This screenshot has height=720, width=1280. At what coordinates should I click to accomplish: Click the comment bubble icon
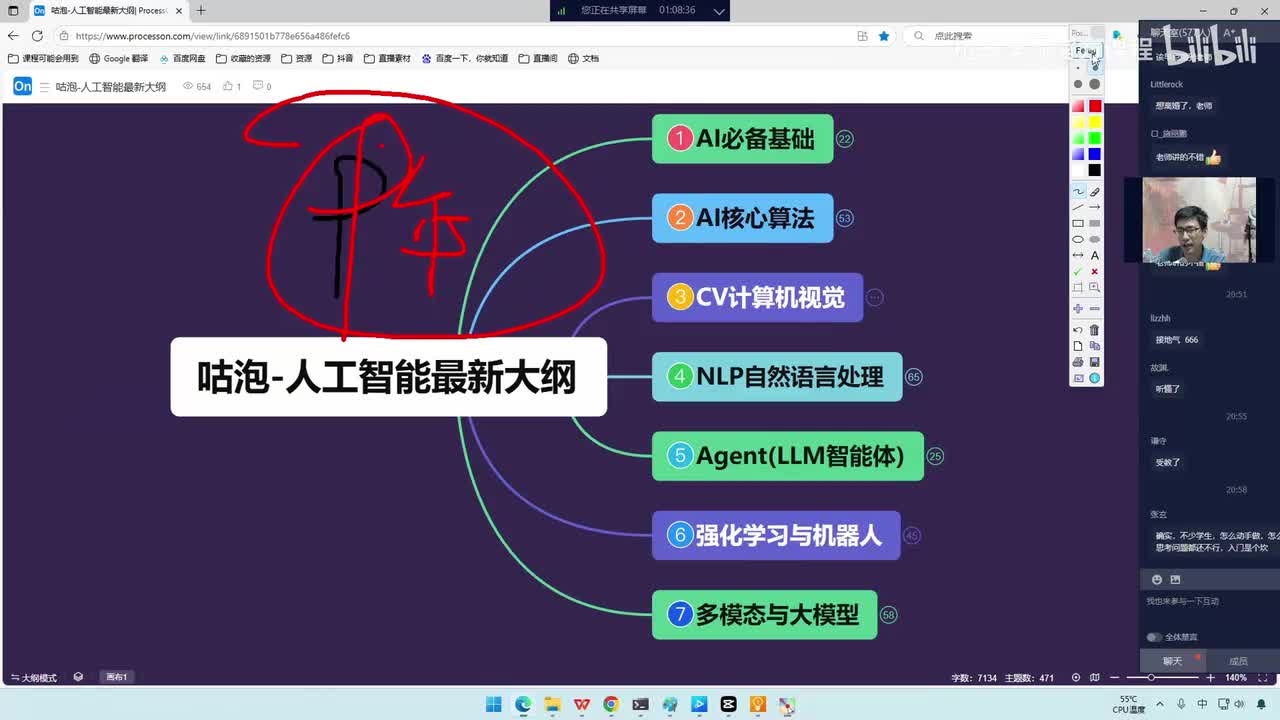point(258,86)
